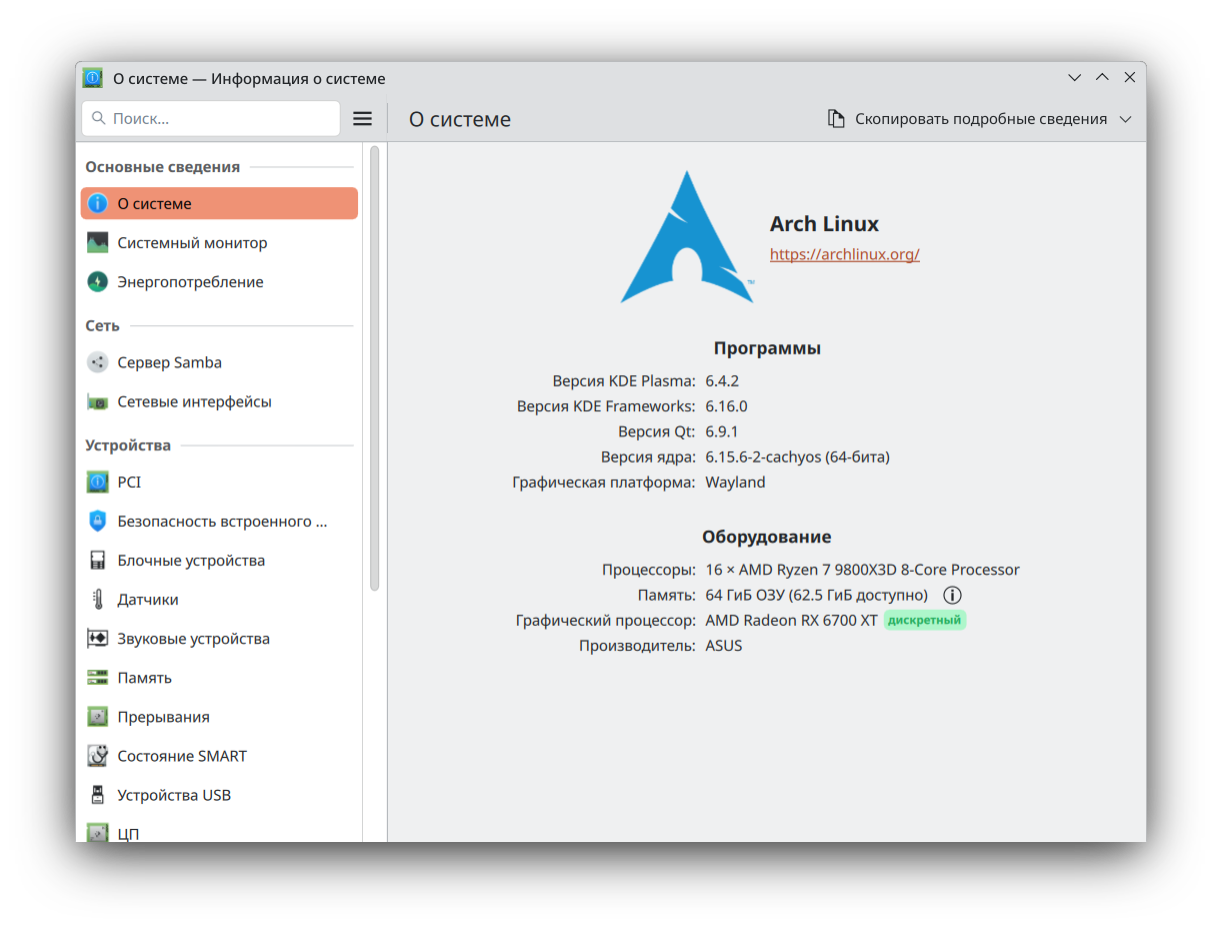Click the Сеть sidebar section header
This screenshot has width=1222, height=930.
(102, 326)
